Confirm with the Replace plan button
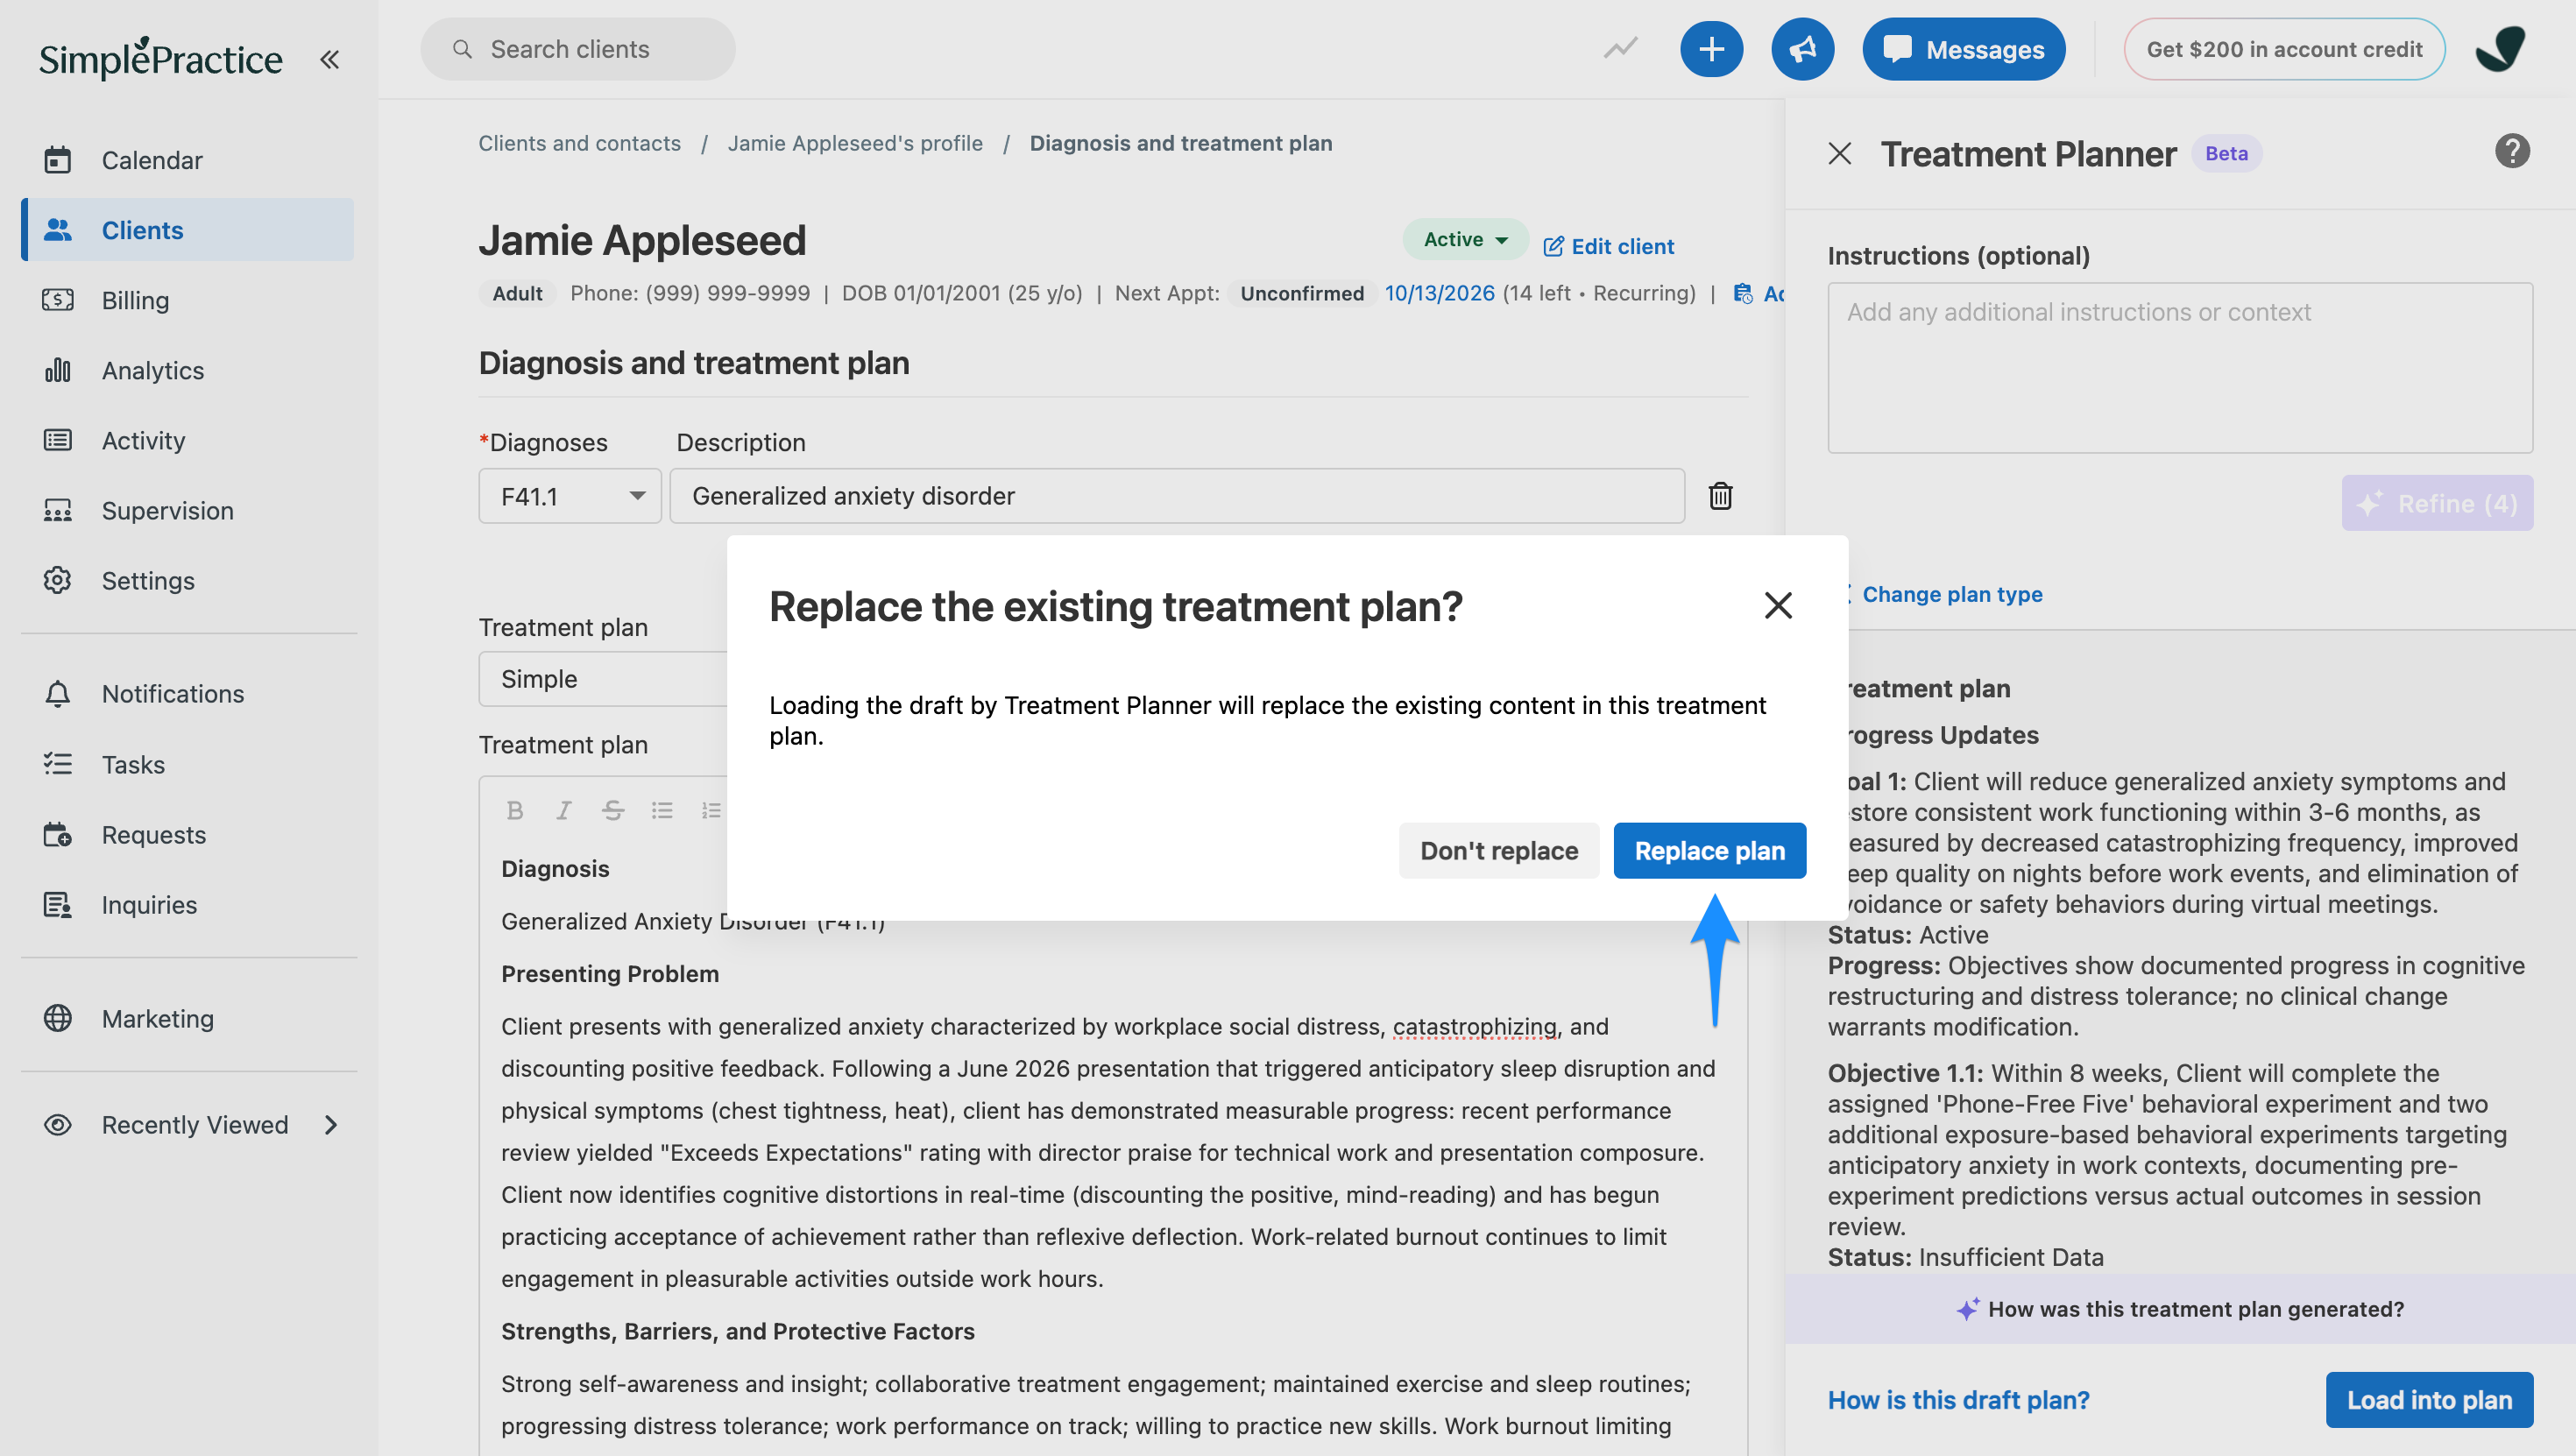 pyautogui.click(x=1710, y=851)
